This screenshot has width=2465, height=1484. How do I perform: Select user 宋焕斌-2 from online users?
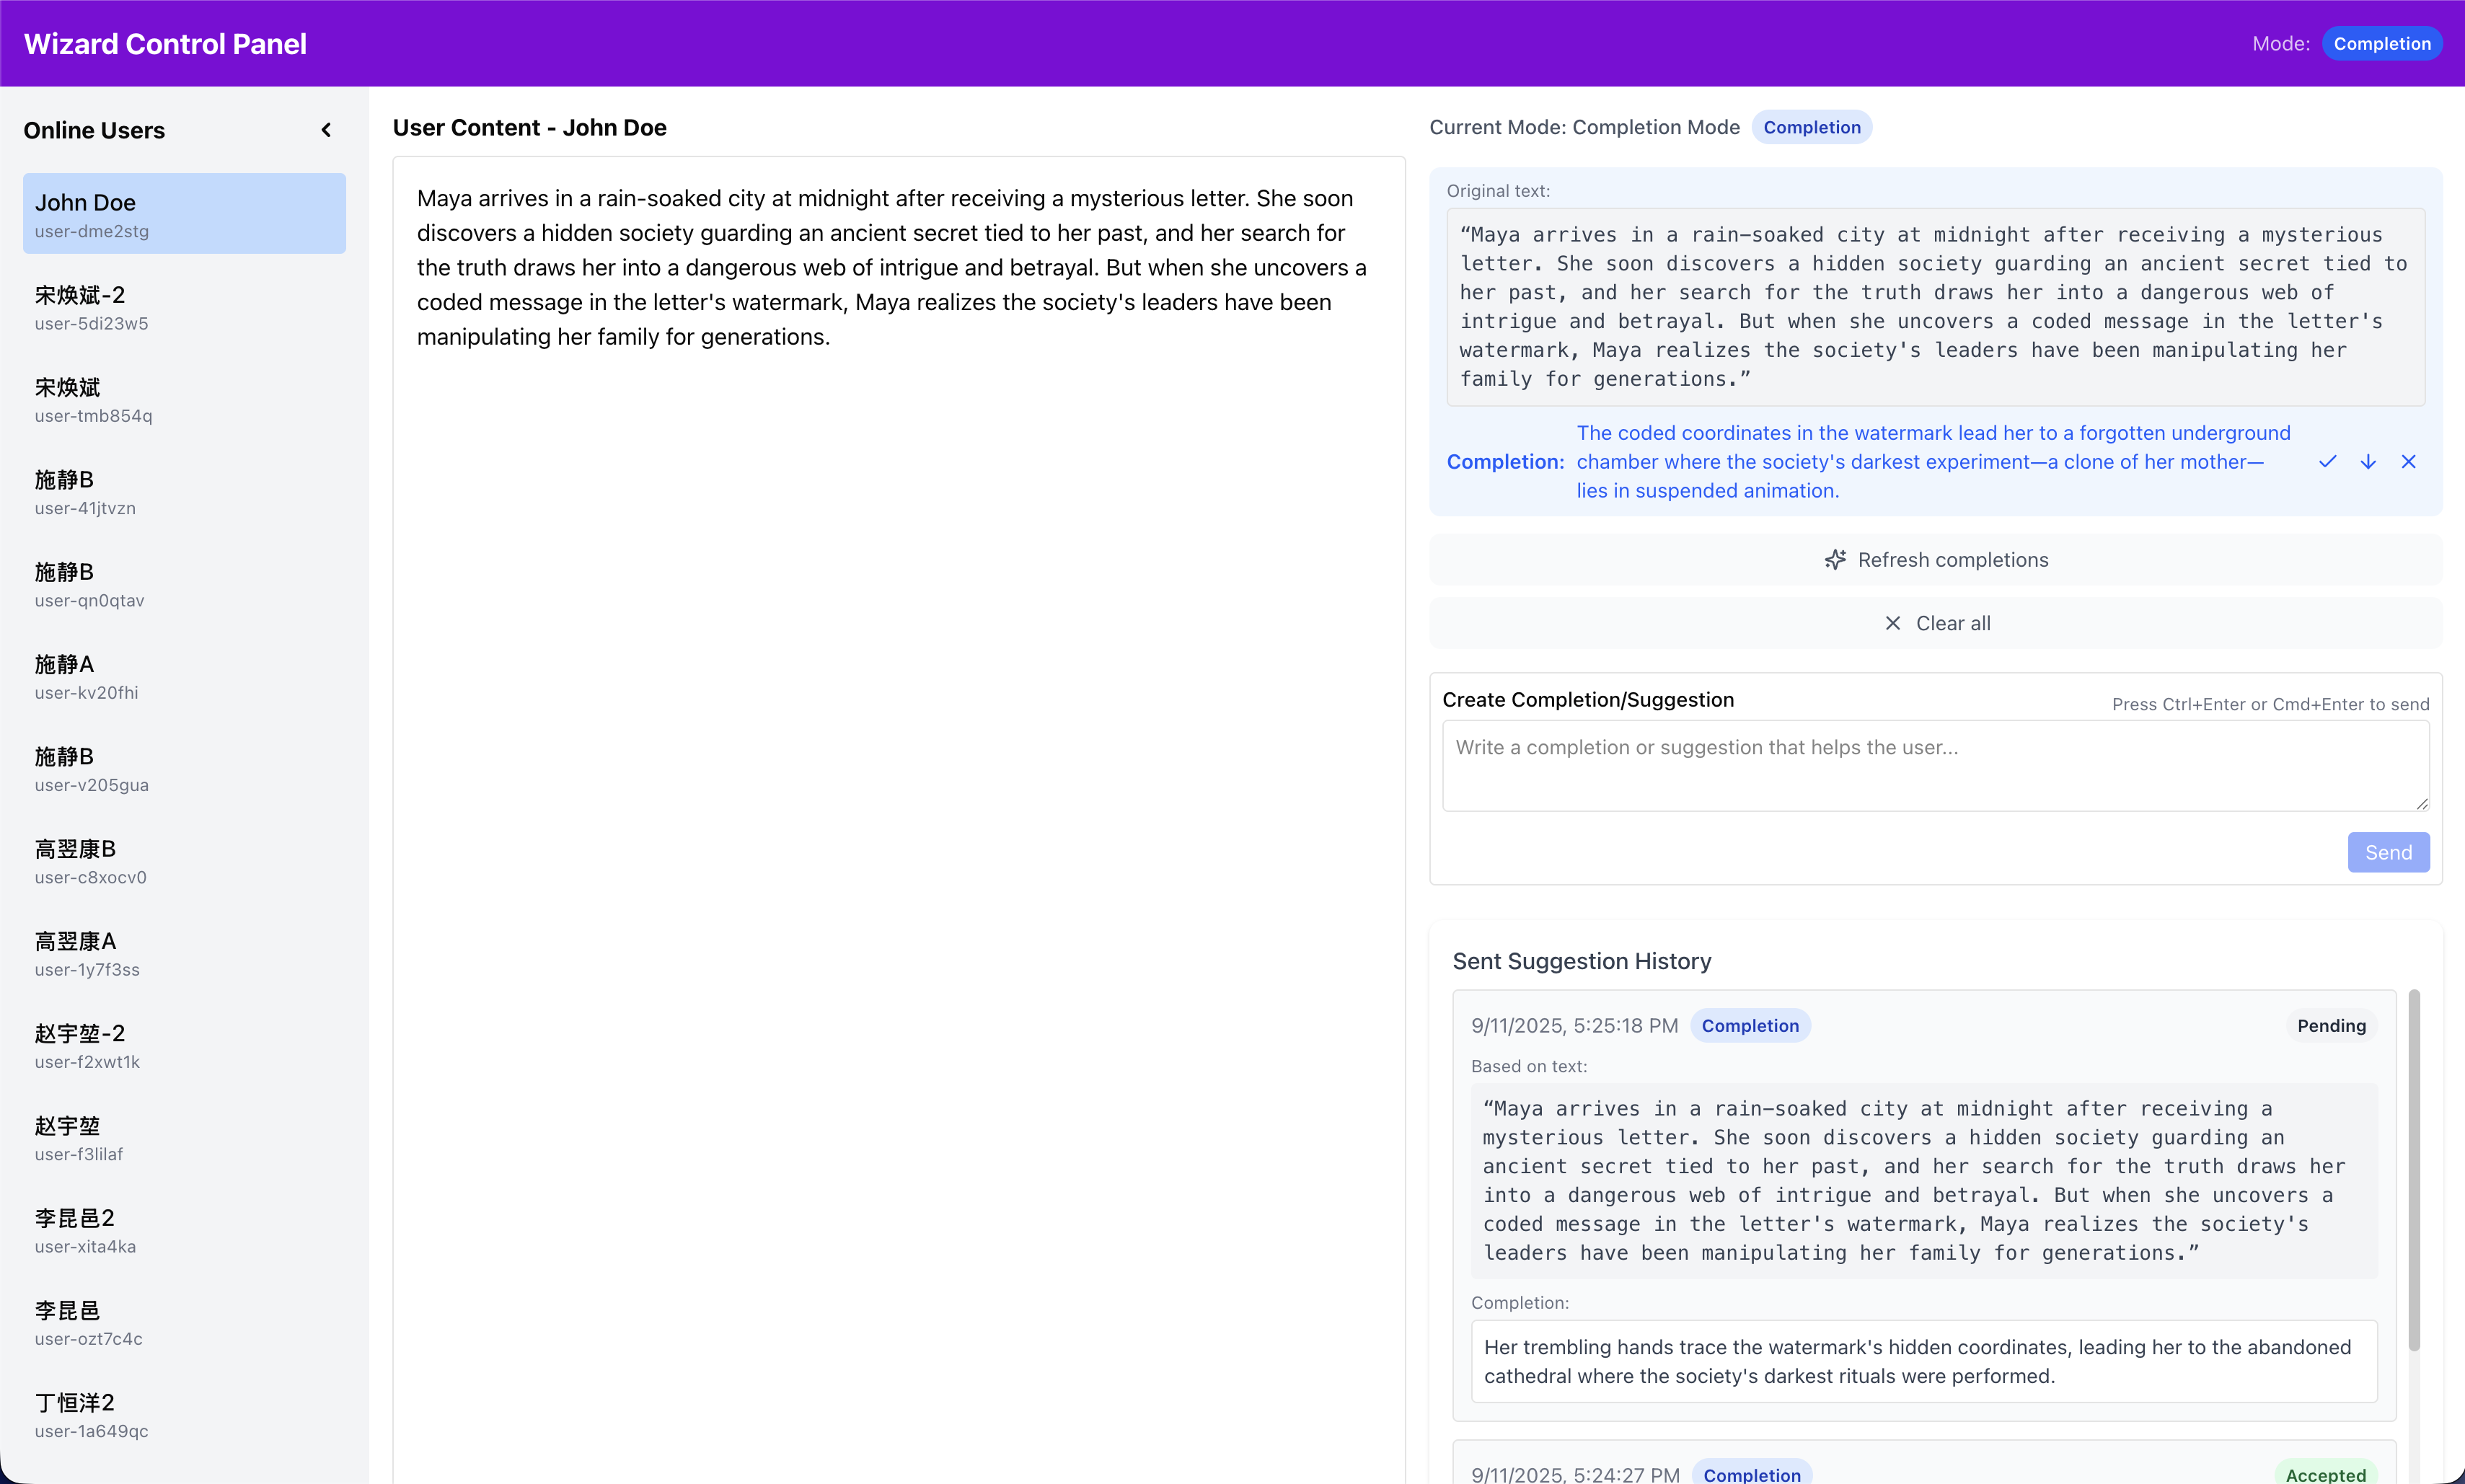[184, 307]
